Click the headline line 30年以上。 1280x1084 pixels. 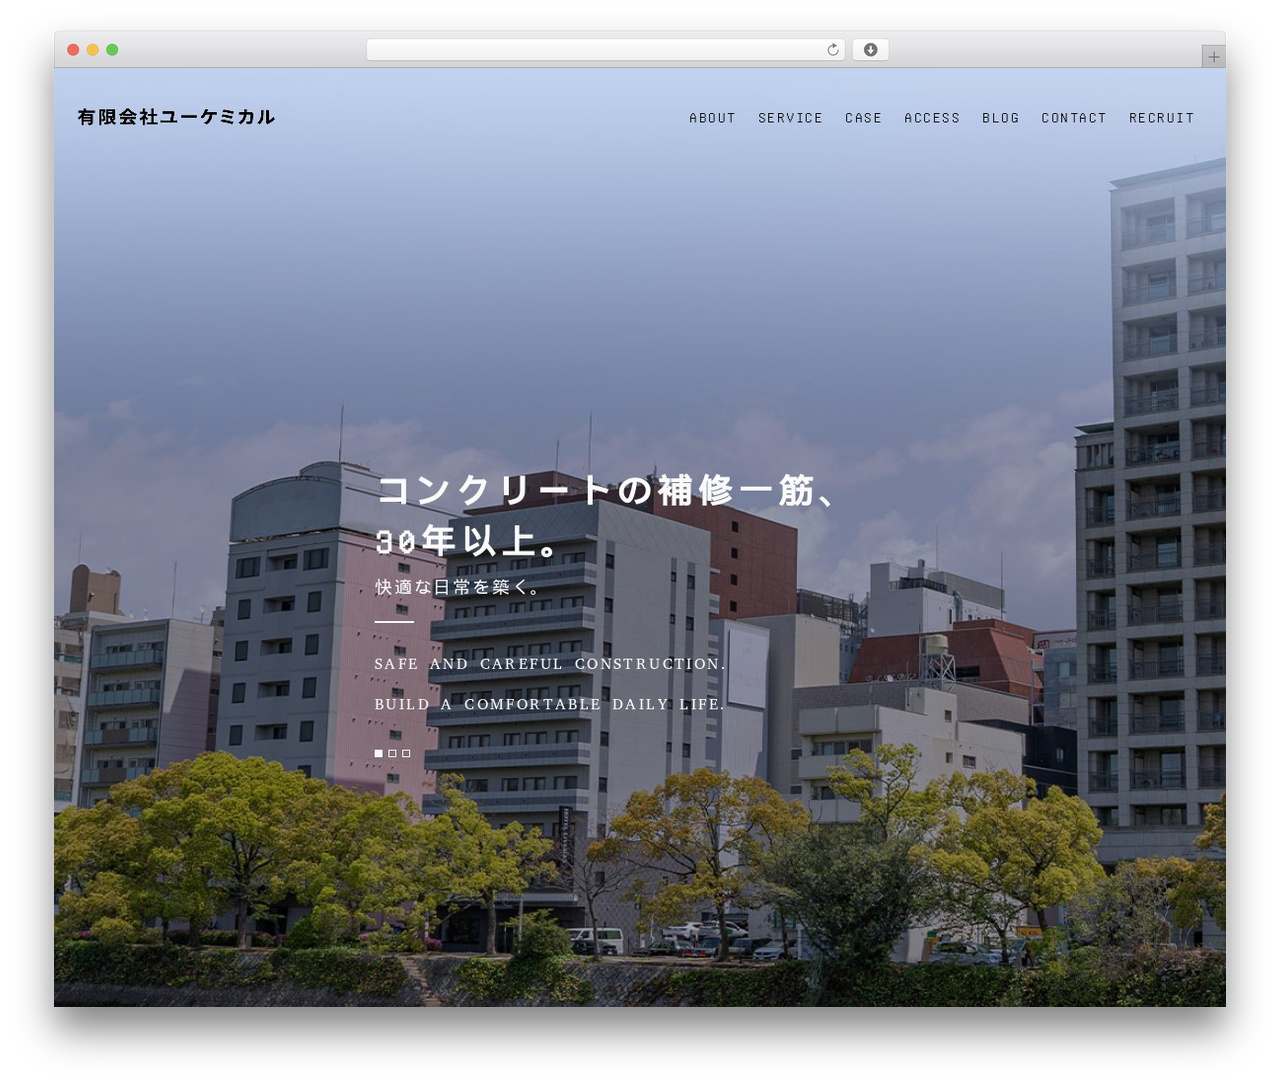pyautogui.click(x=468, y=541)
